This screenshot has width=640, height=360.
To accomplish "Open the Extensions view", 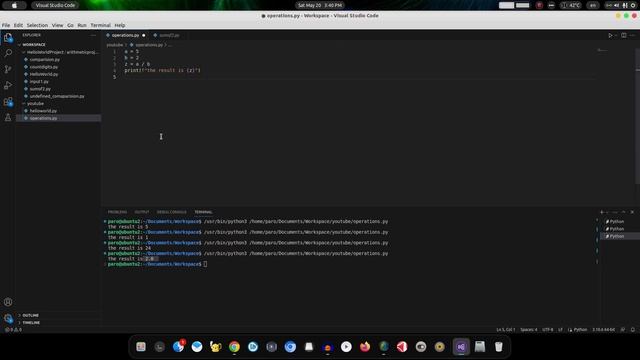I will [x=8, y=101].
